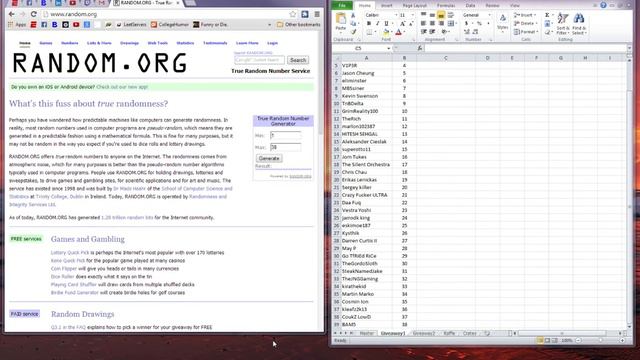Open the General number format dropdown
The width and height of the screenshot is (640, 360).
[490, 15]
